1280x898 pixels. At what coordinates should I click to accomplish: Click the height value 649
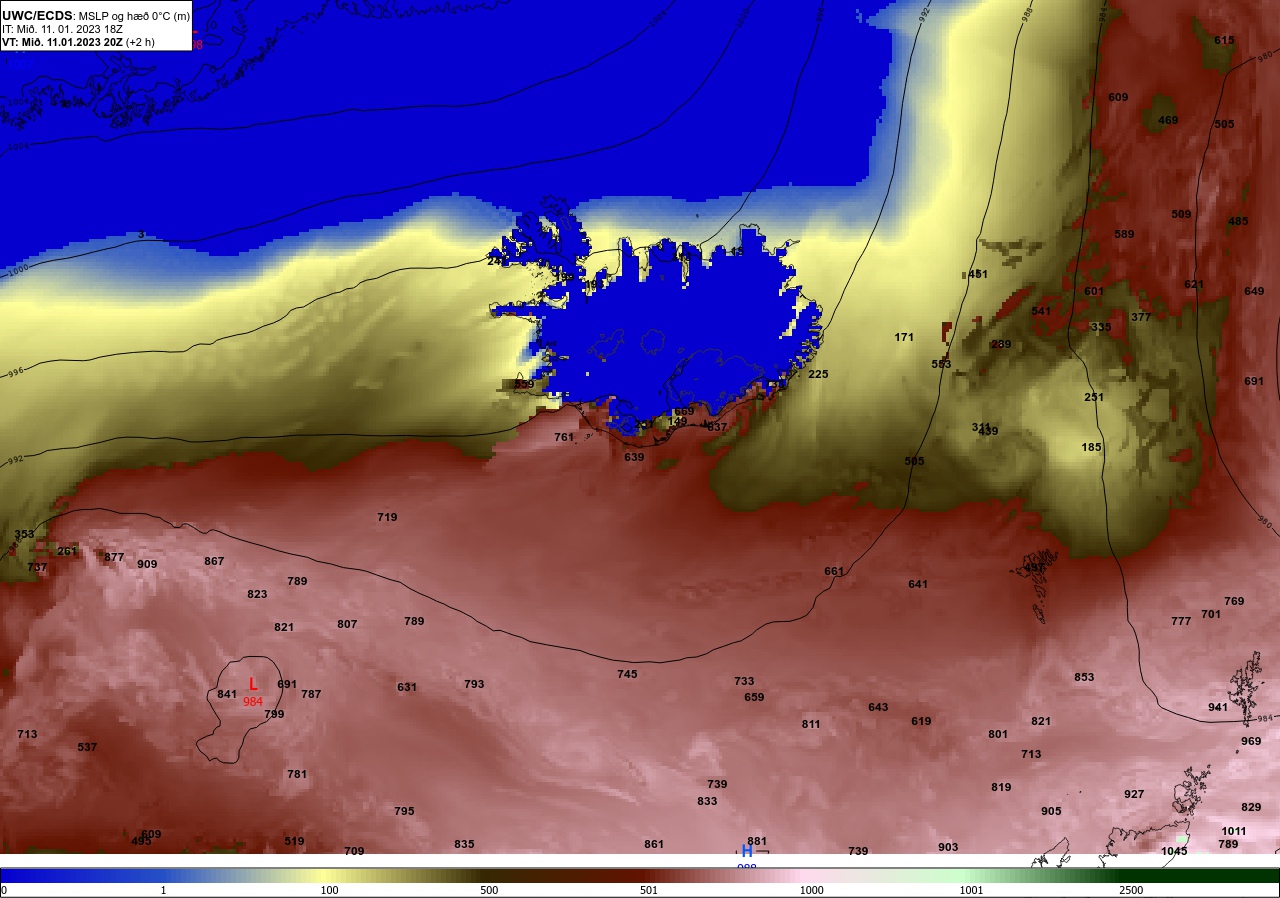(1254, 291)
